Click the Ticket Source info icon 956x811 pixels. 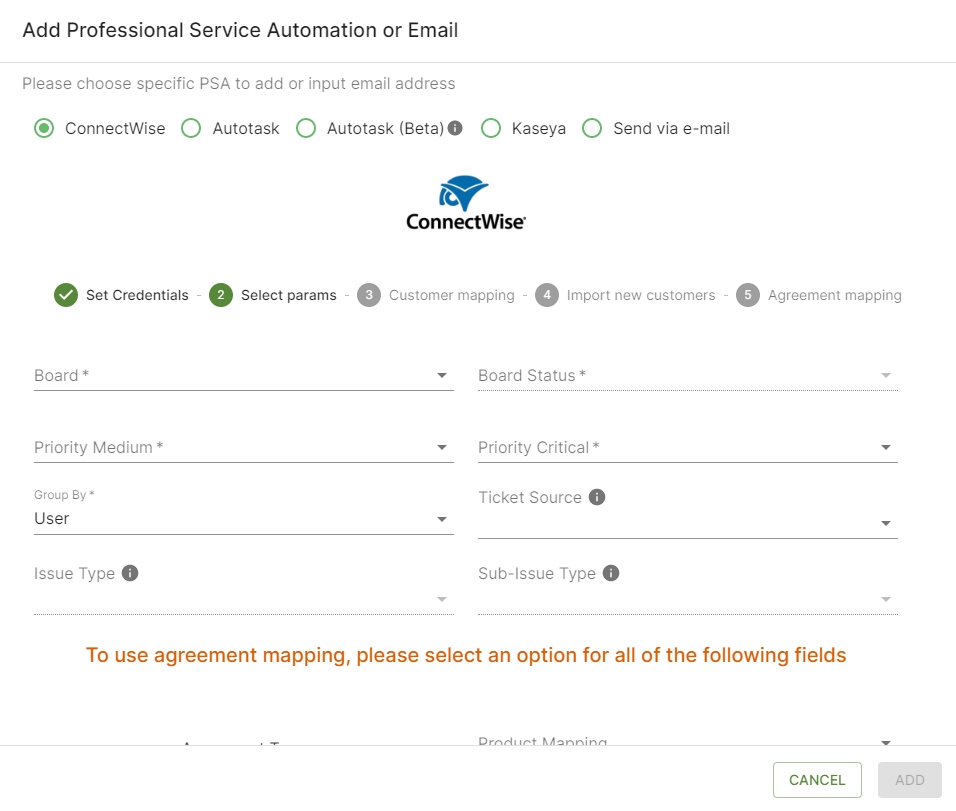pos(597,497)
